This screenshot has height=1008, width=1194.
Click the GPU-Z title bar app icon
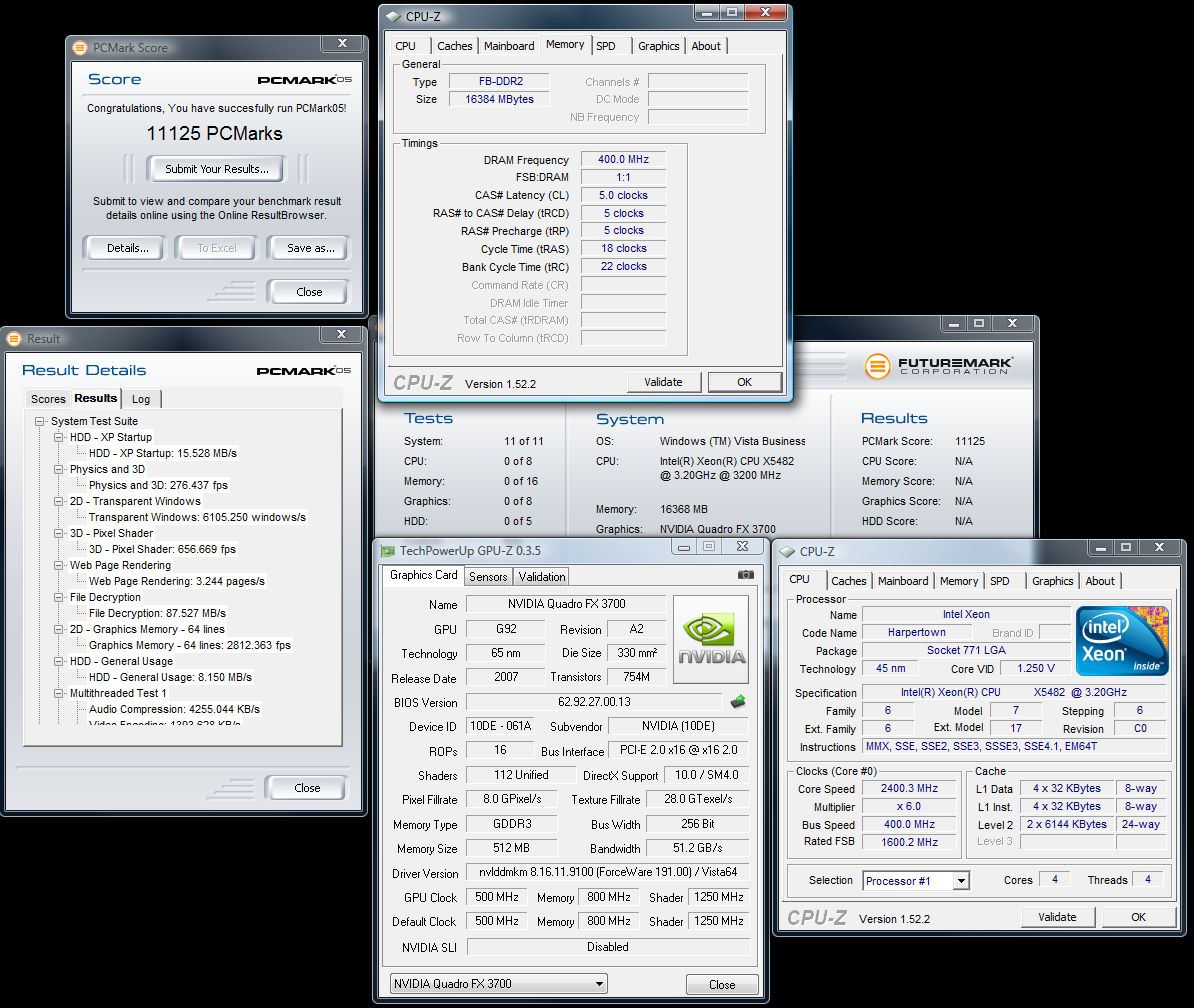tap(388, 550)
